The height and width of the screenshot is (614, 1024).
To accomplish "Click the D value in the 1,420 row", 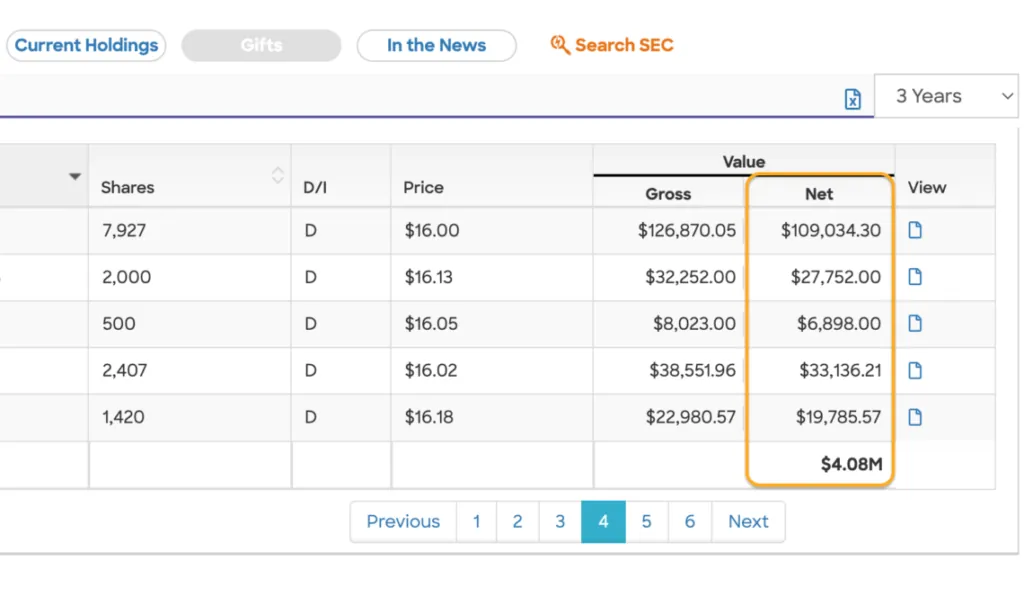I will point(310,417).
